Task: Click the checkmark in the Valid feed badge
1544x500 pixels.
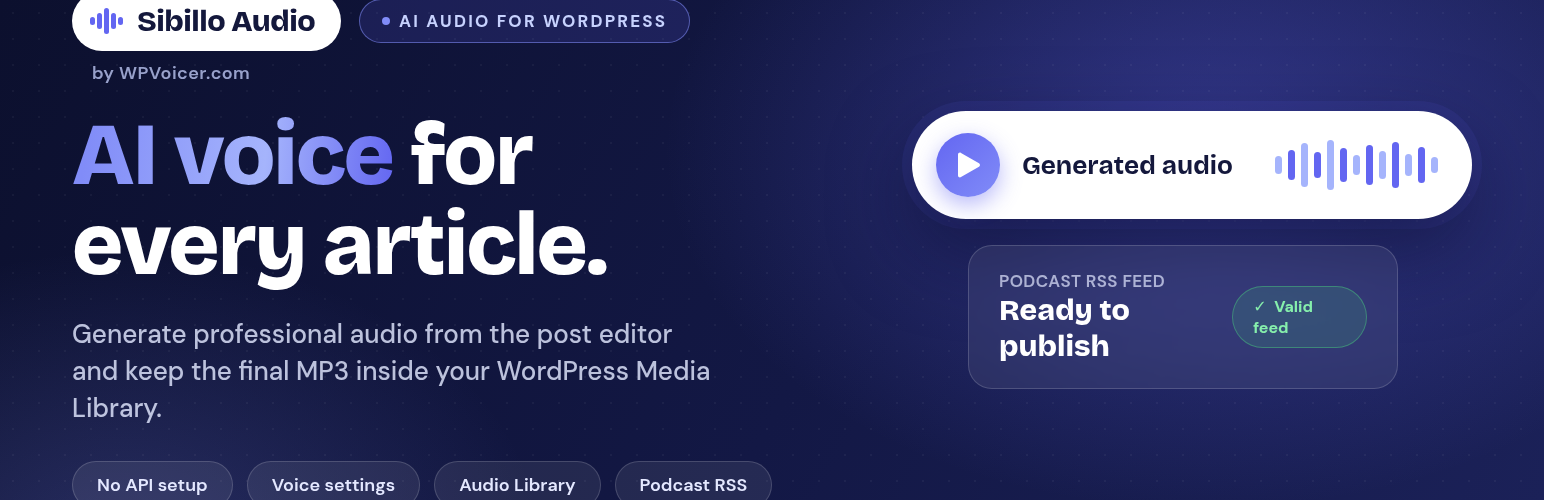Action: 1259,307
